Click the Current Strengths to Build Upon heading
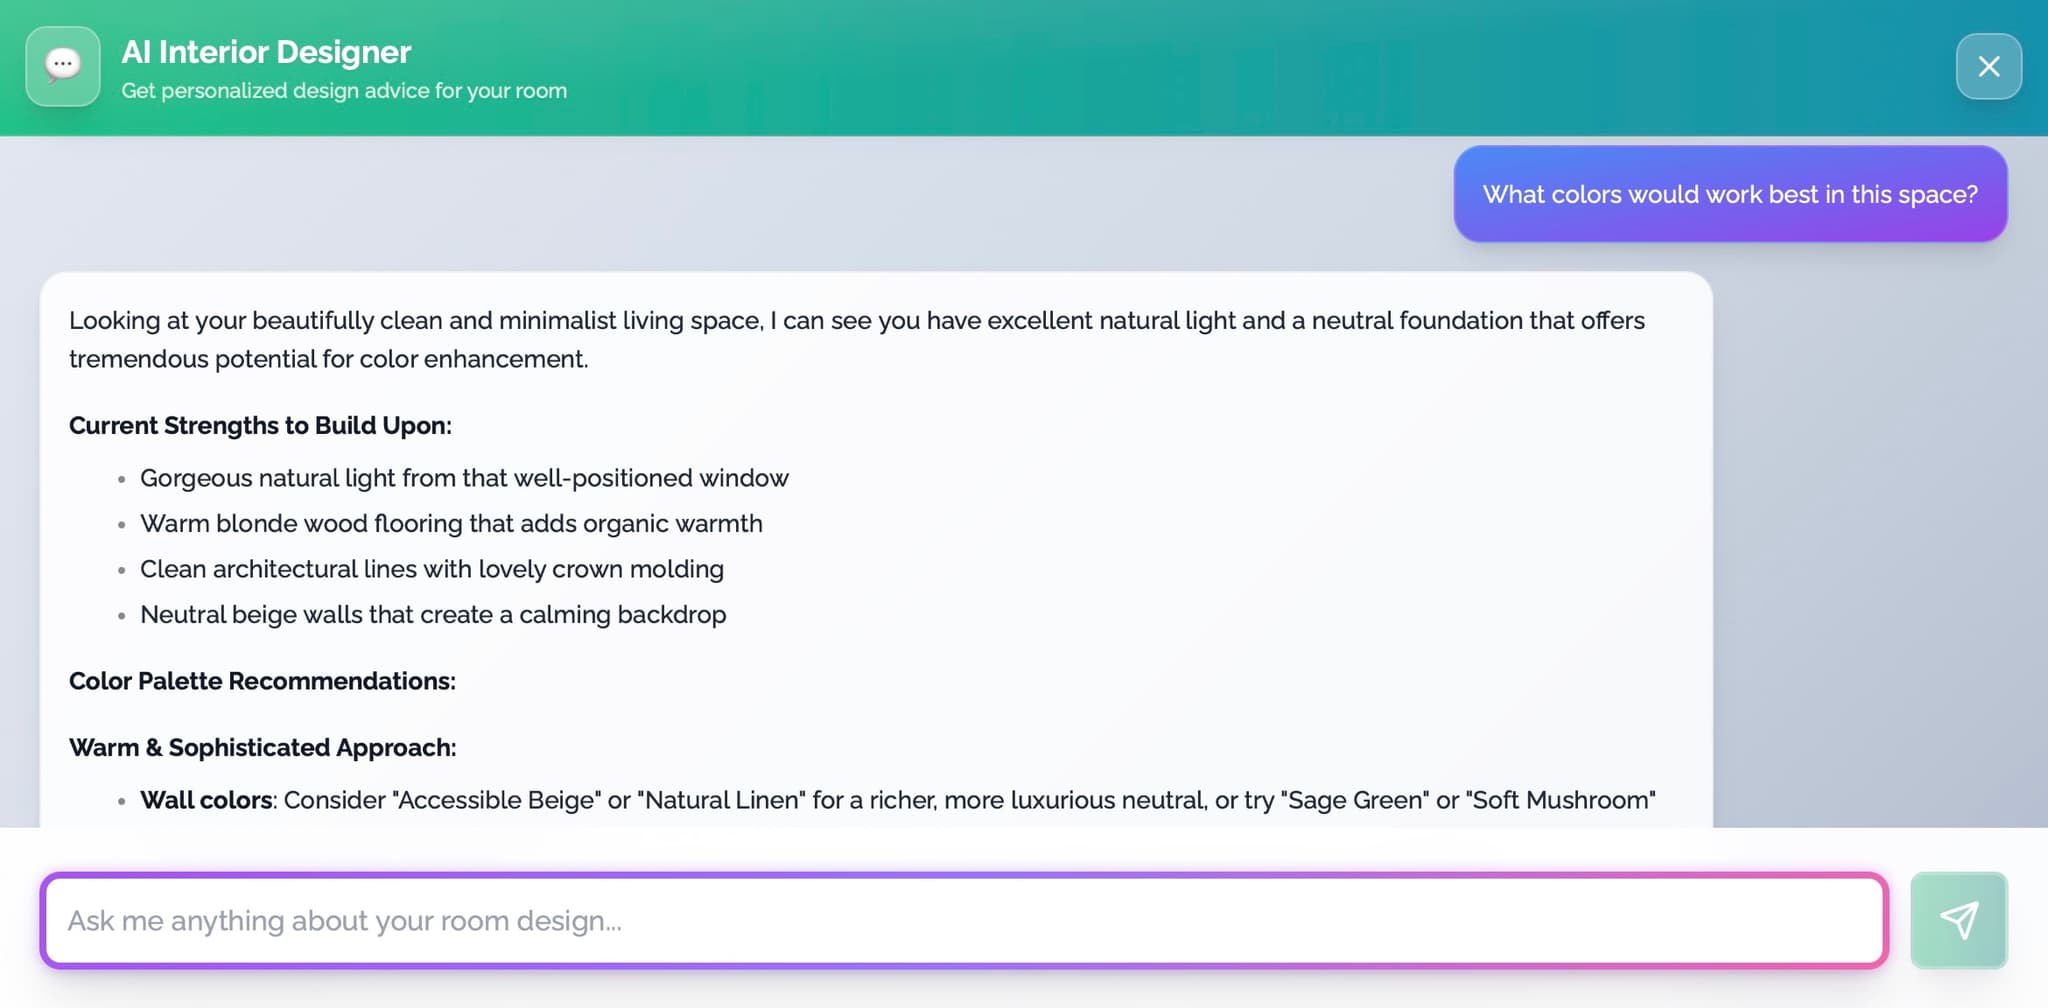 pyautogui.click(x=260, y=425)
